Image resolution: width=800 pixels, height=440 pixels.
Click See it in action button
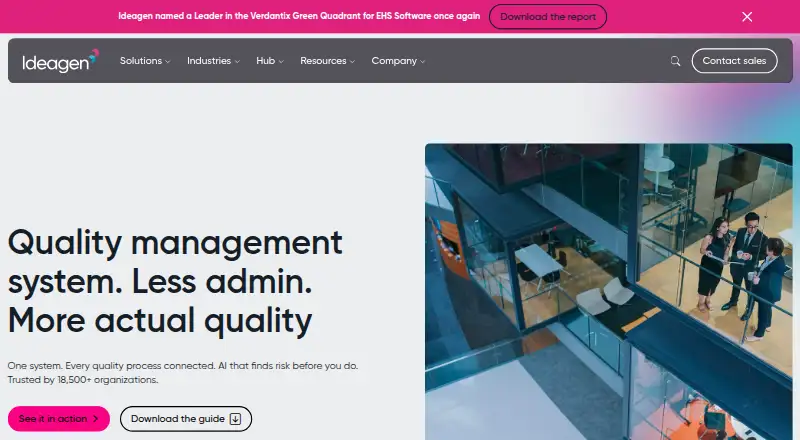[59, 419]
